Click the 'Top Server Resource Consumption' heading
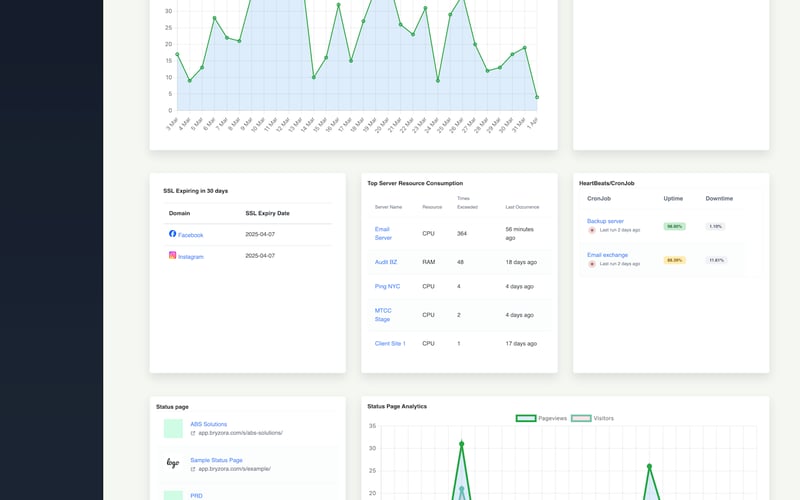This screenshot has width=800, height=500. coord(415,183)
